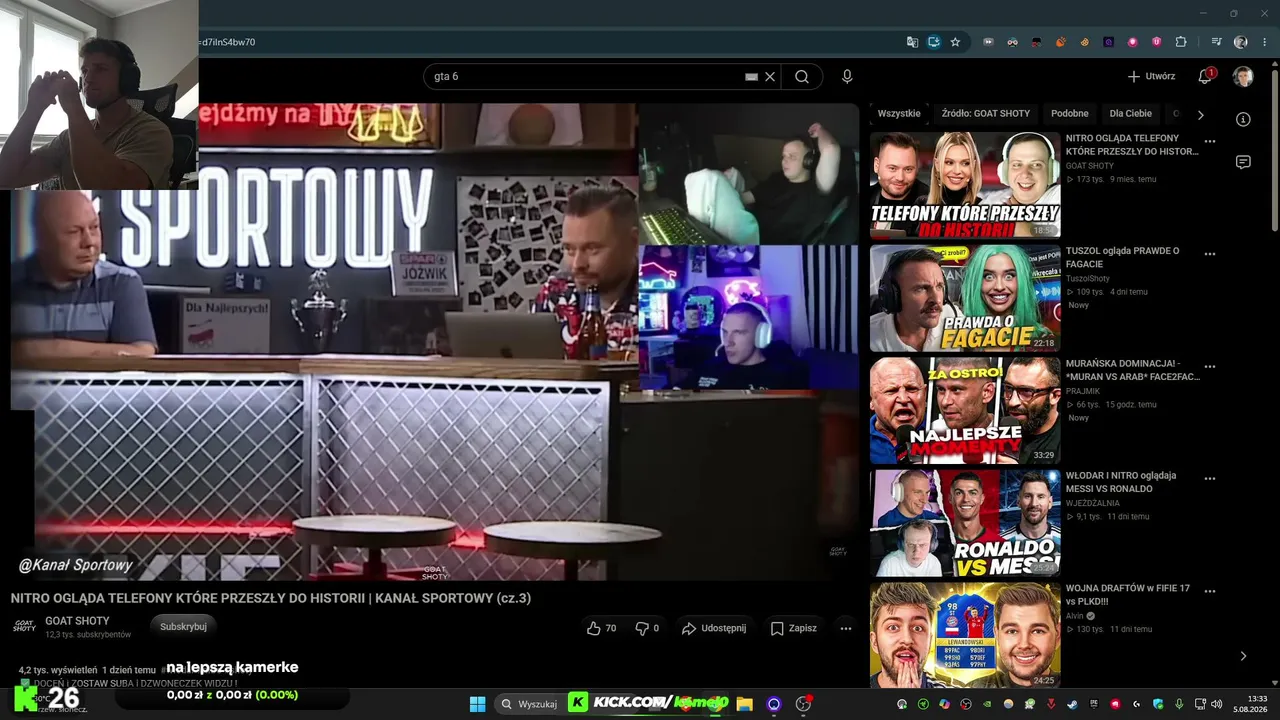Click the info icon in the right side rail
The width and height of the screenshot is (1280, 720).
[1243, 119]
